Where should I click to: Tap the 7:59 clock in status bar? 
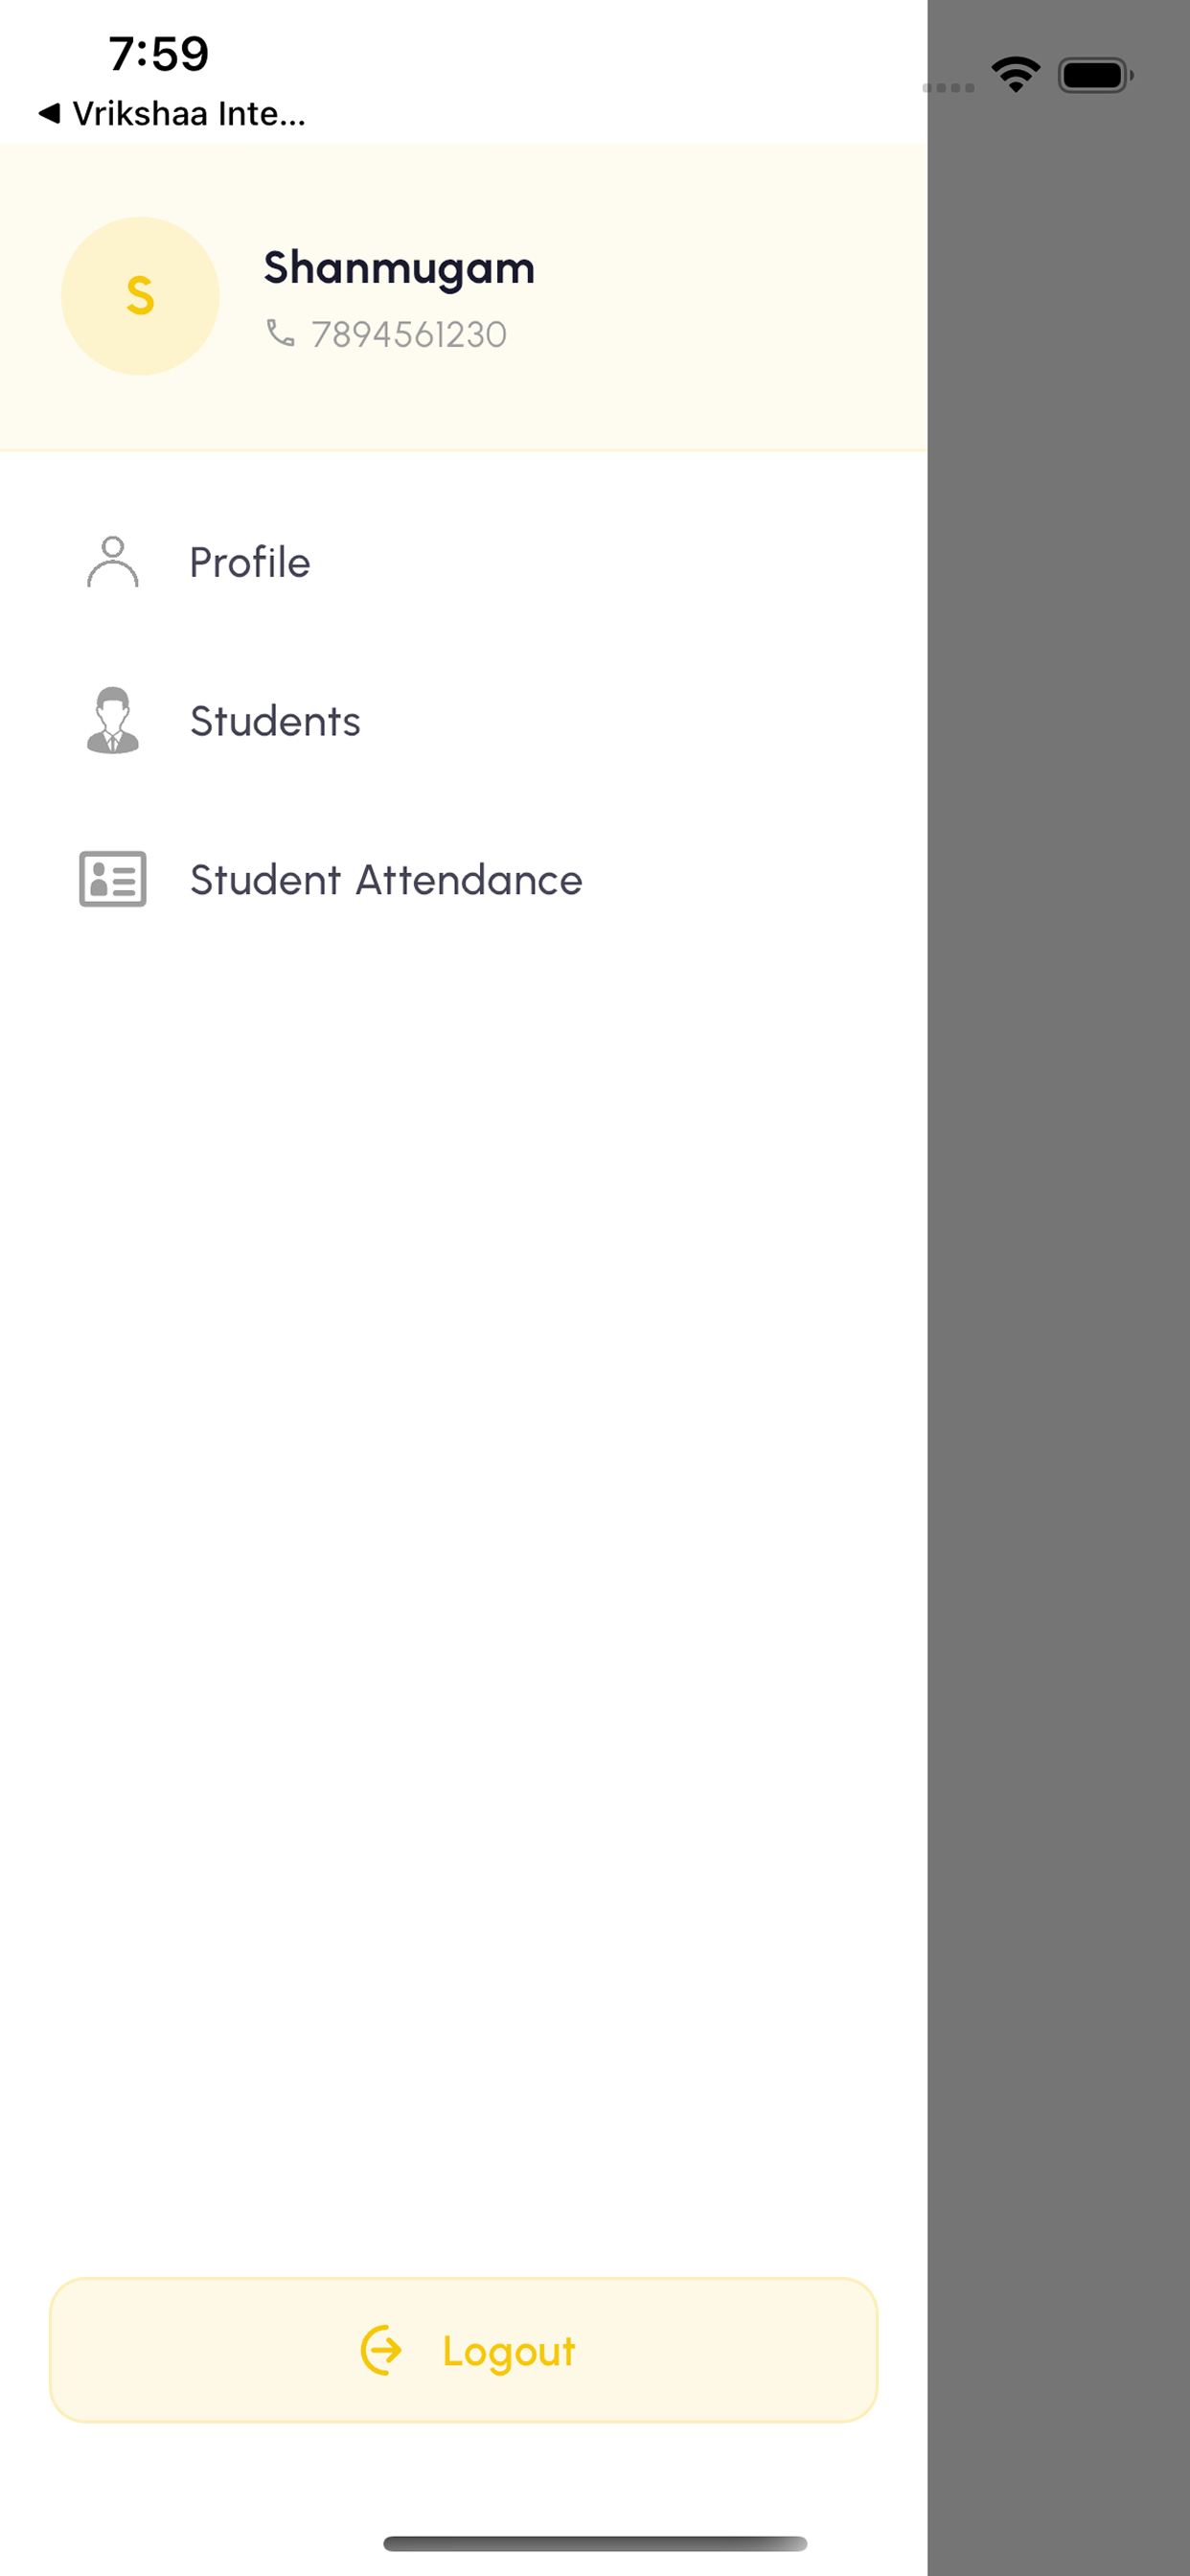pos(159,54)
